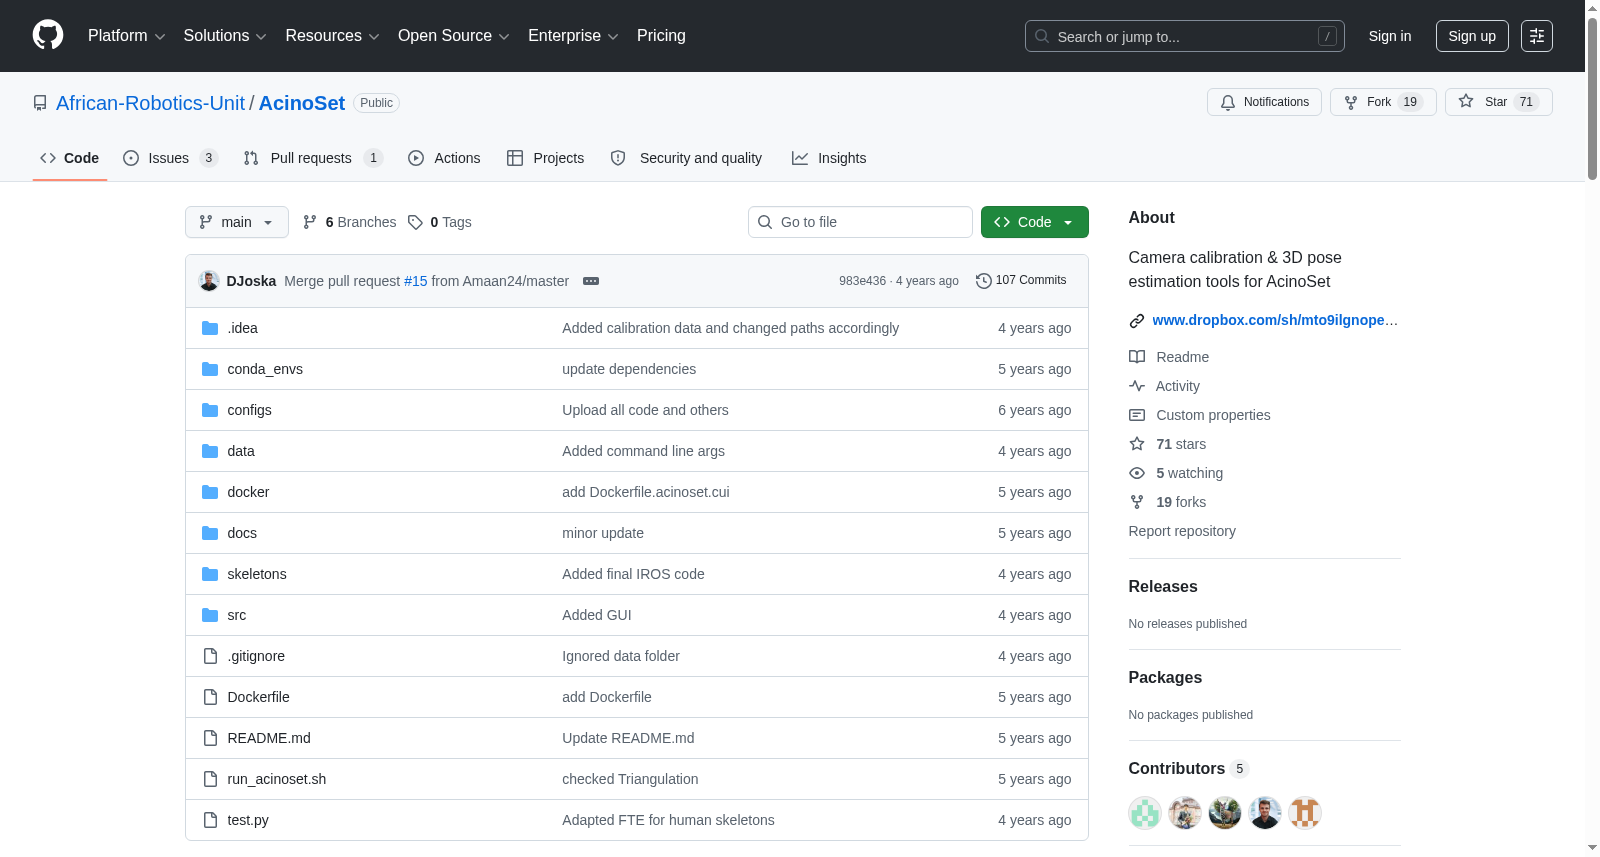Star the AcinoSet repository
This screenshot has height=857, width=1600.
point(1498,102)
